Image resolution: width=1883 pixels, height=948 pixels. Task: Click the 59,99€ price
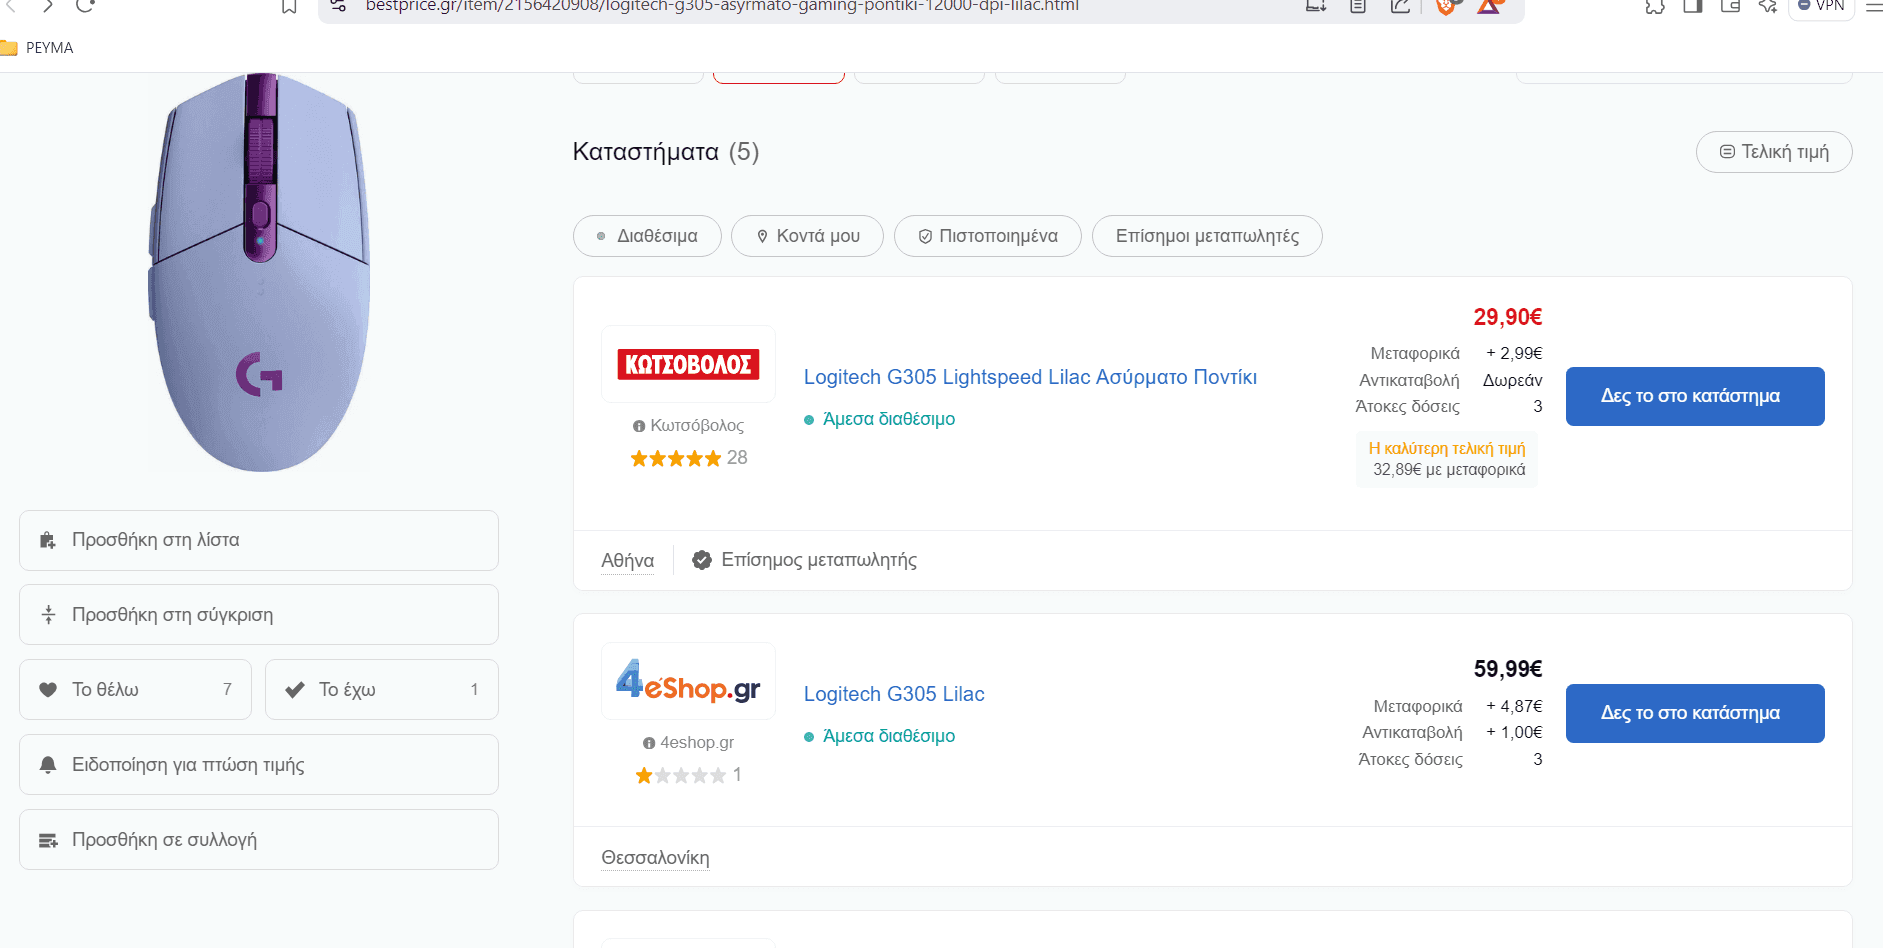pos(1508,669)
